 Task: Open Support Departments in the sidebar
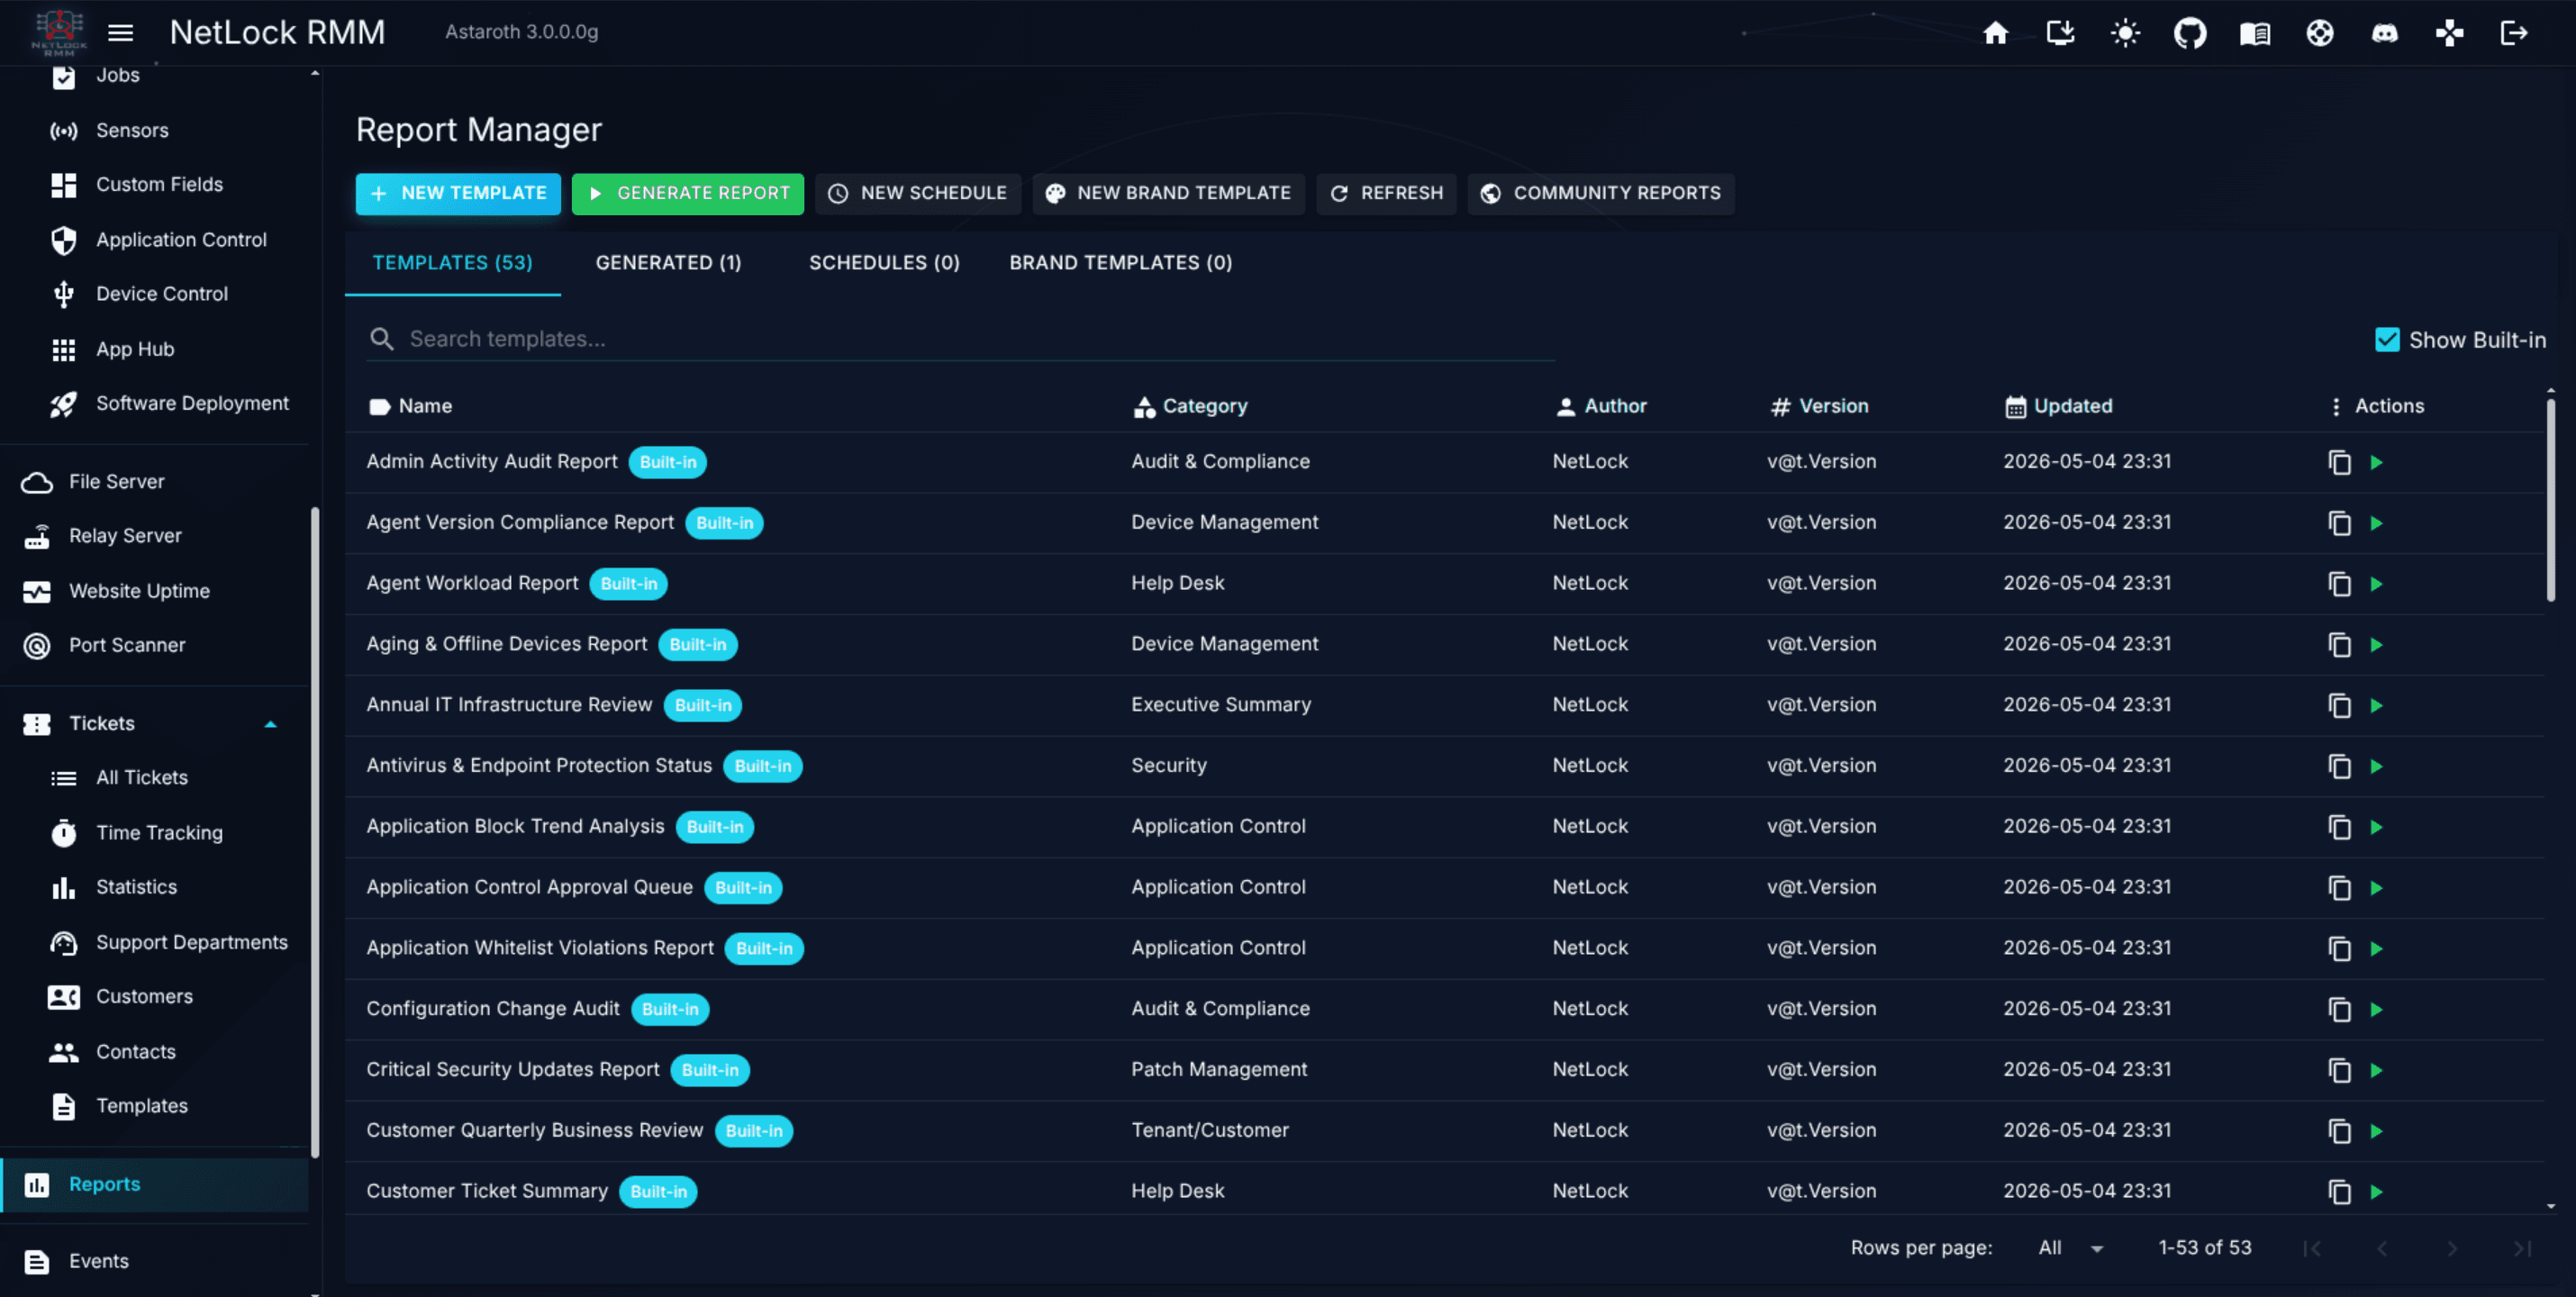coord(155,943)
